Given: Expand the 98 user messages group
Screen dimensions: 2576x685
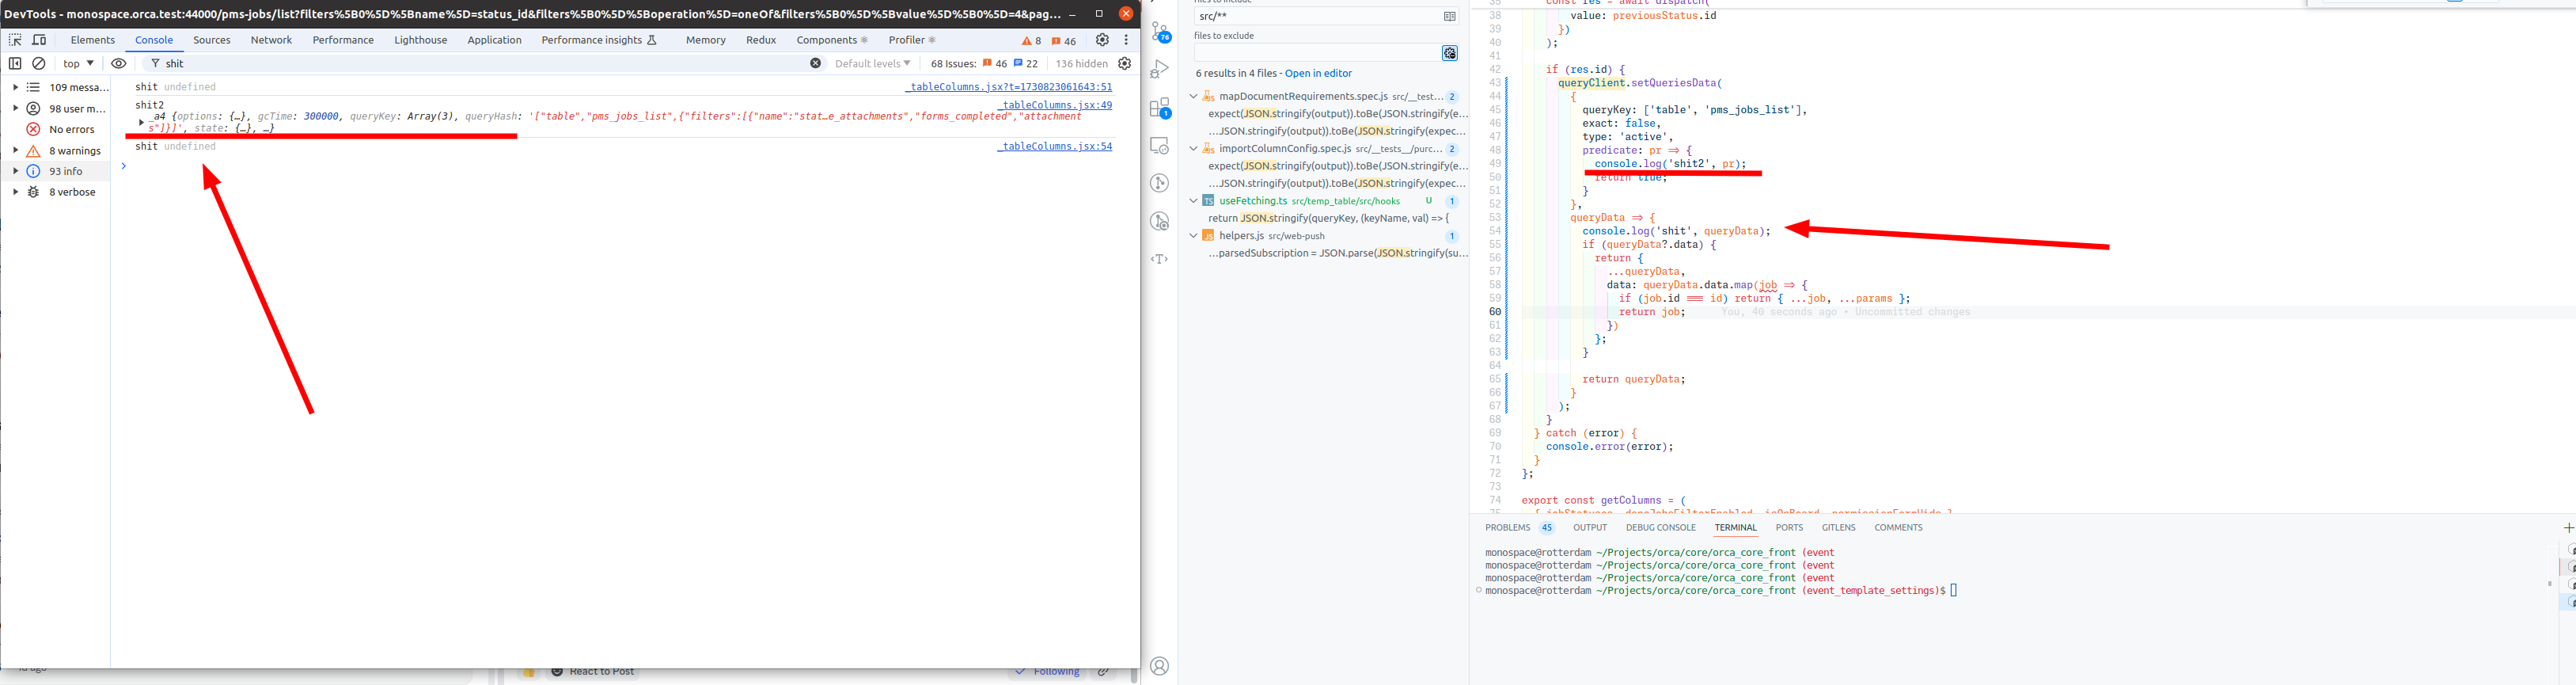Looking at the screenshot, I should pos(15,109).
